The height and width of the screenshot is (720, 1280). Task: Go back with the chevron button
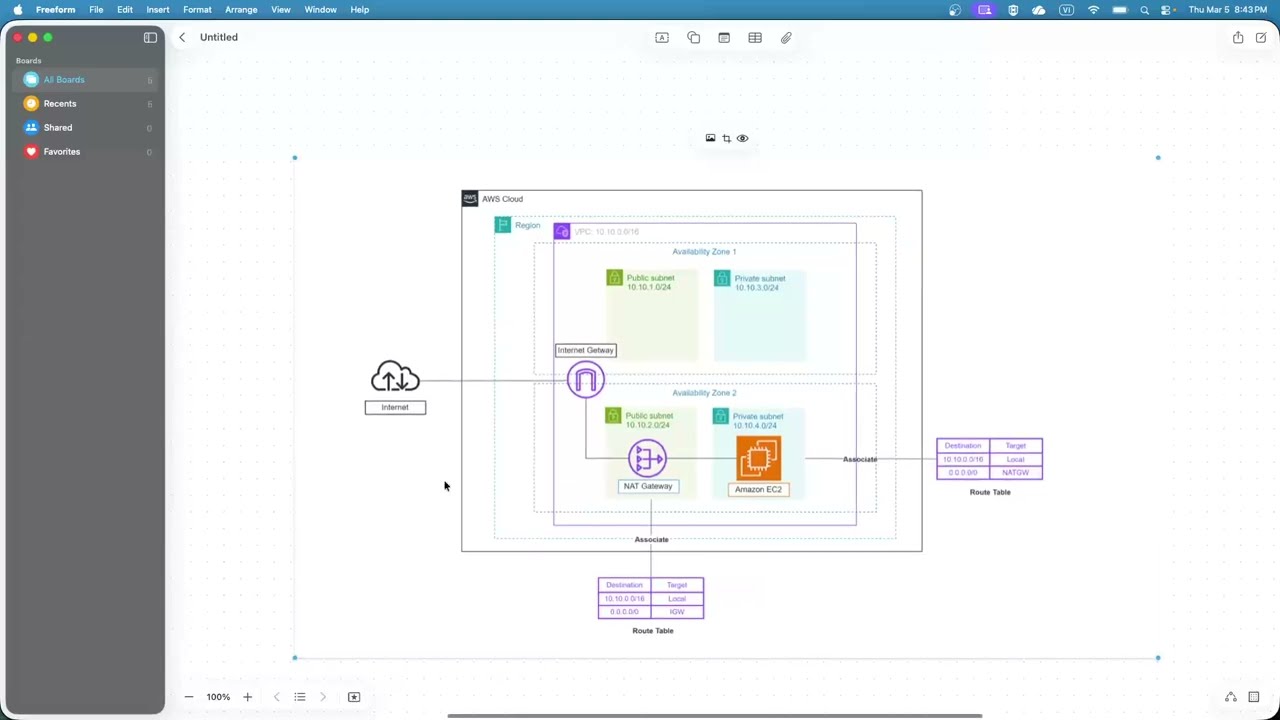[182, 37]
